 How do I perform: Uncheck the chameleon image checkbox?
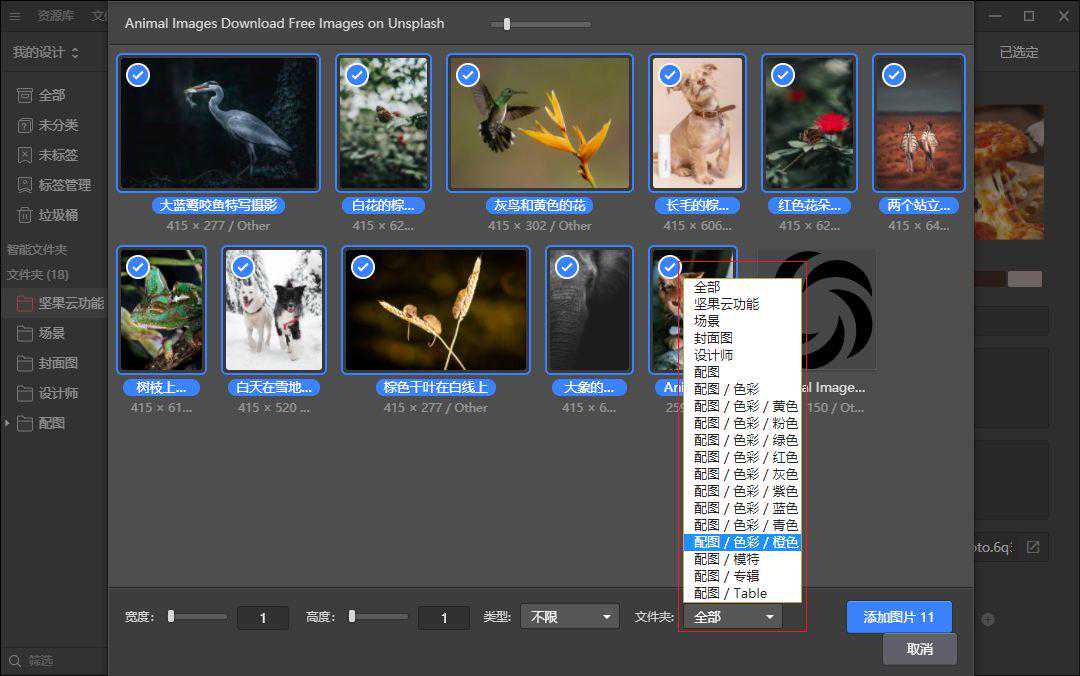[x=138, y=267]
